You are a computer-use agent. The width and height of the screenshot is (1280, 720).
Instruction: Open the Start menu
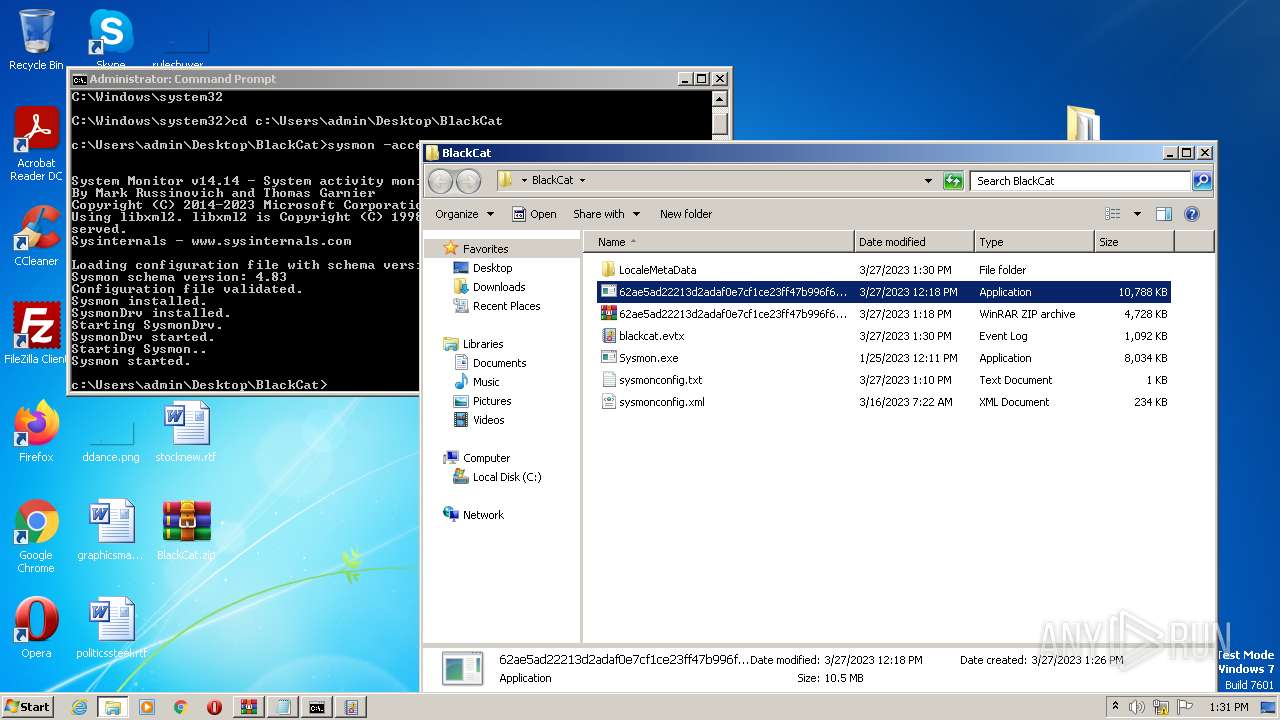28,707
